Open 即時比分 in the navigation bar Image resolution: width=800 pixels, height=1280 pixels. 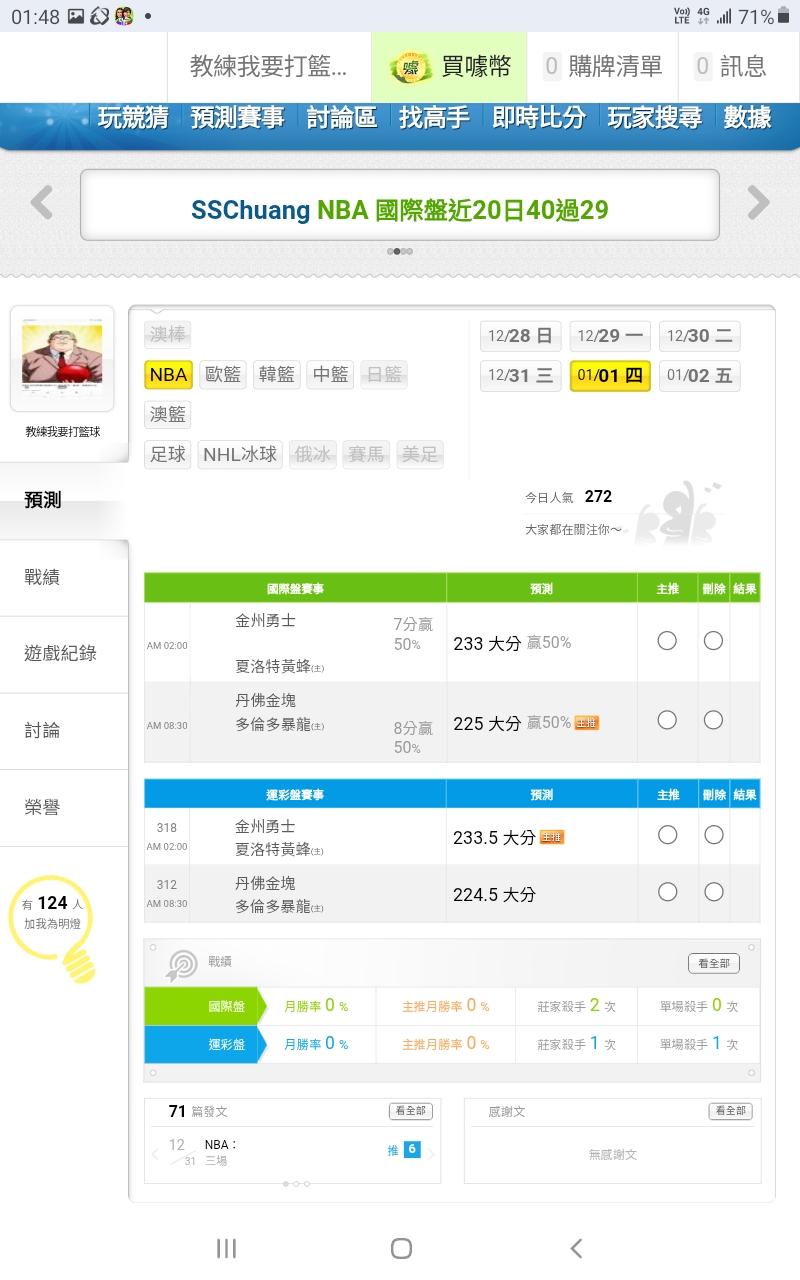(x=539, y=118)
